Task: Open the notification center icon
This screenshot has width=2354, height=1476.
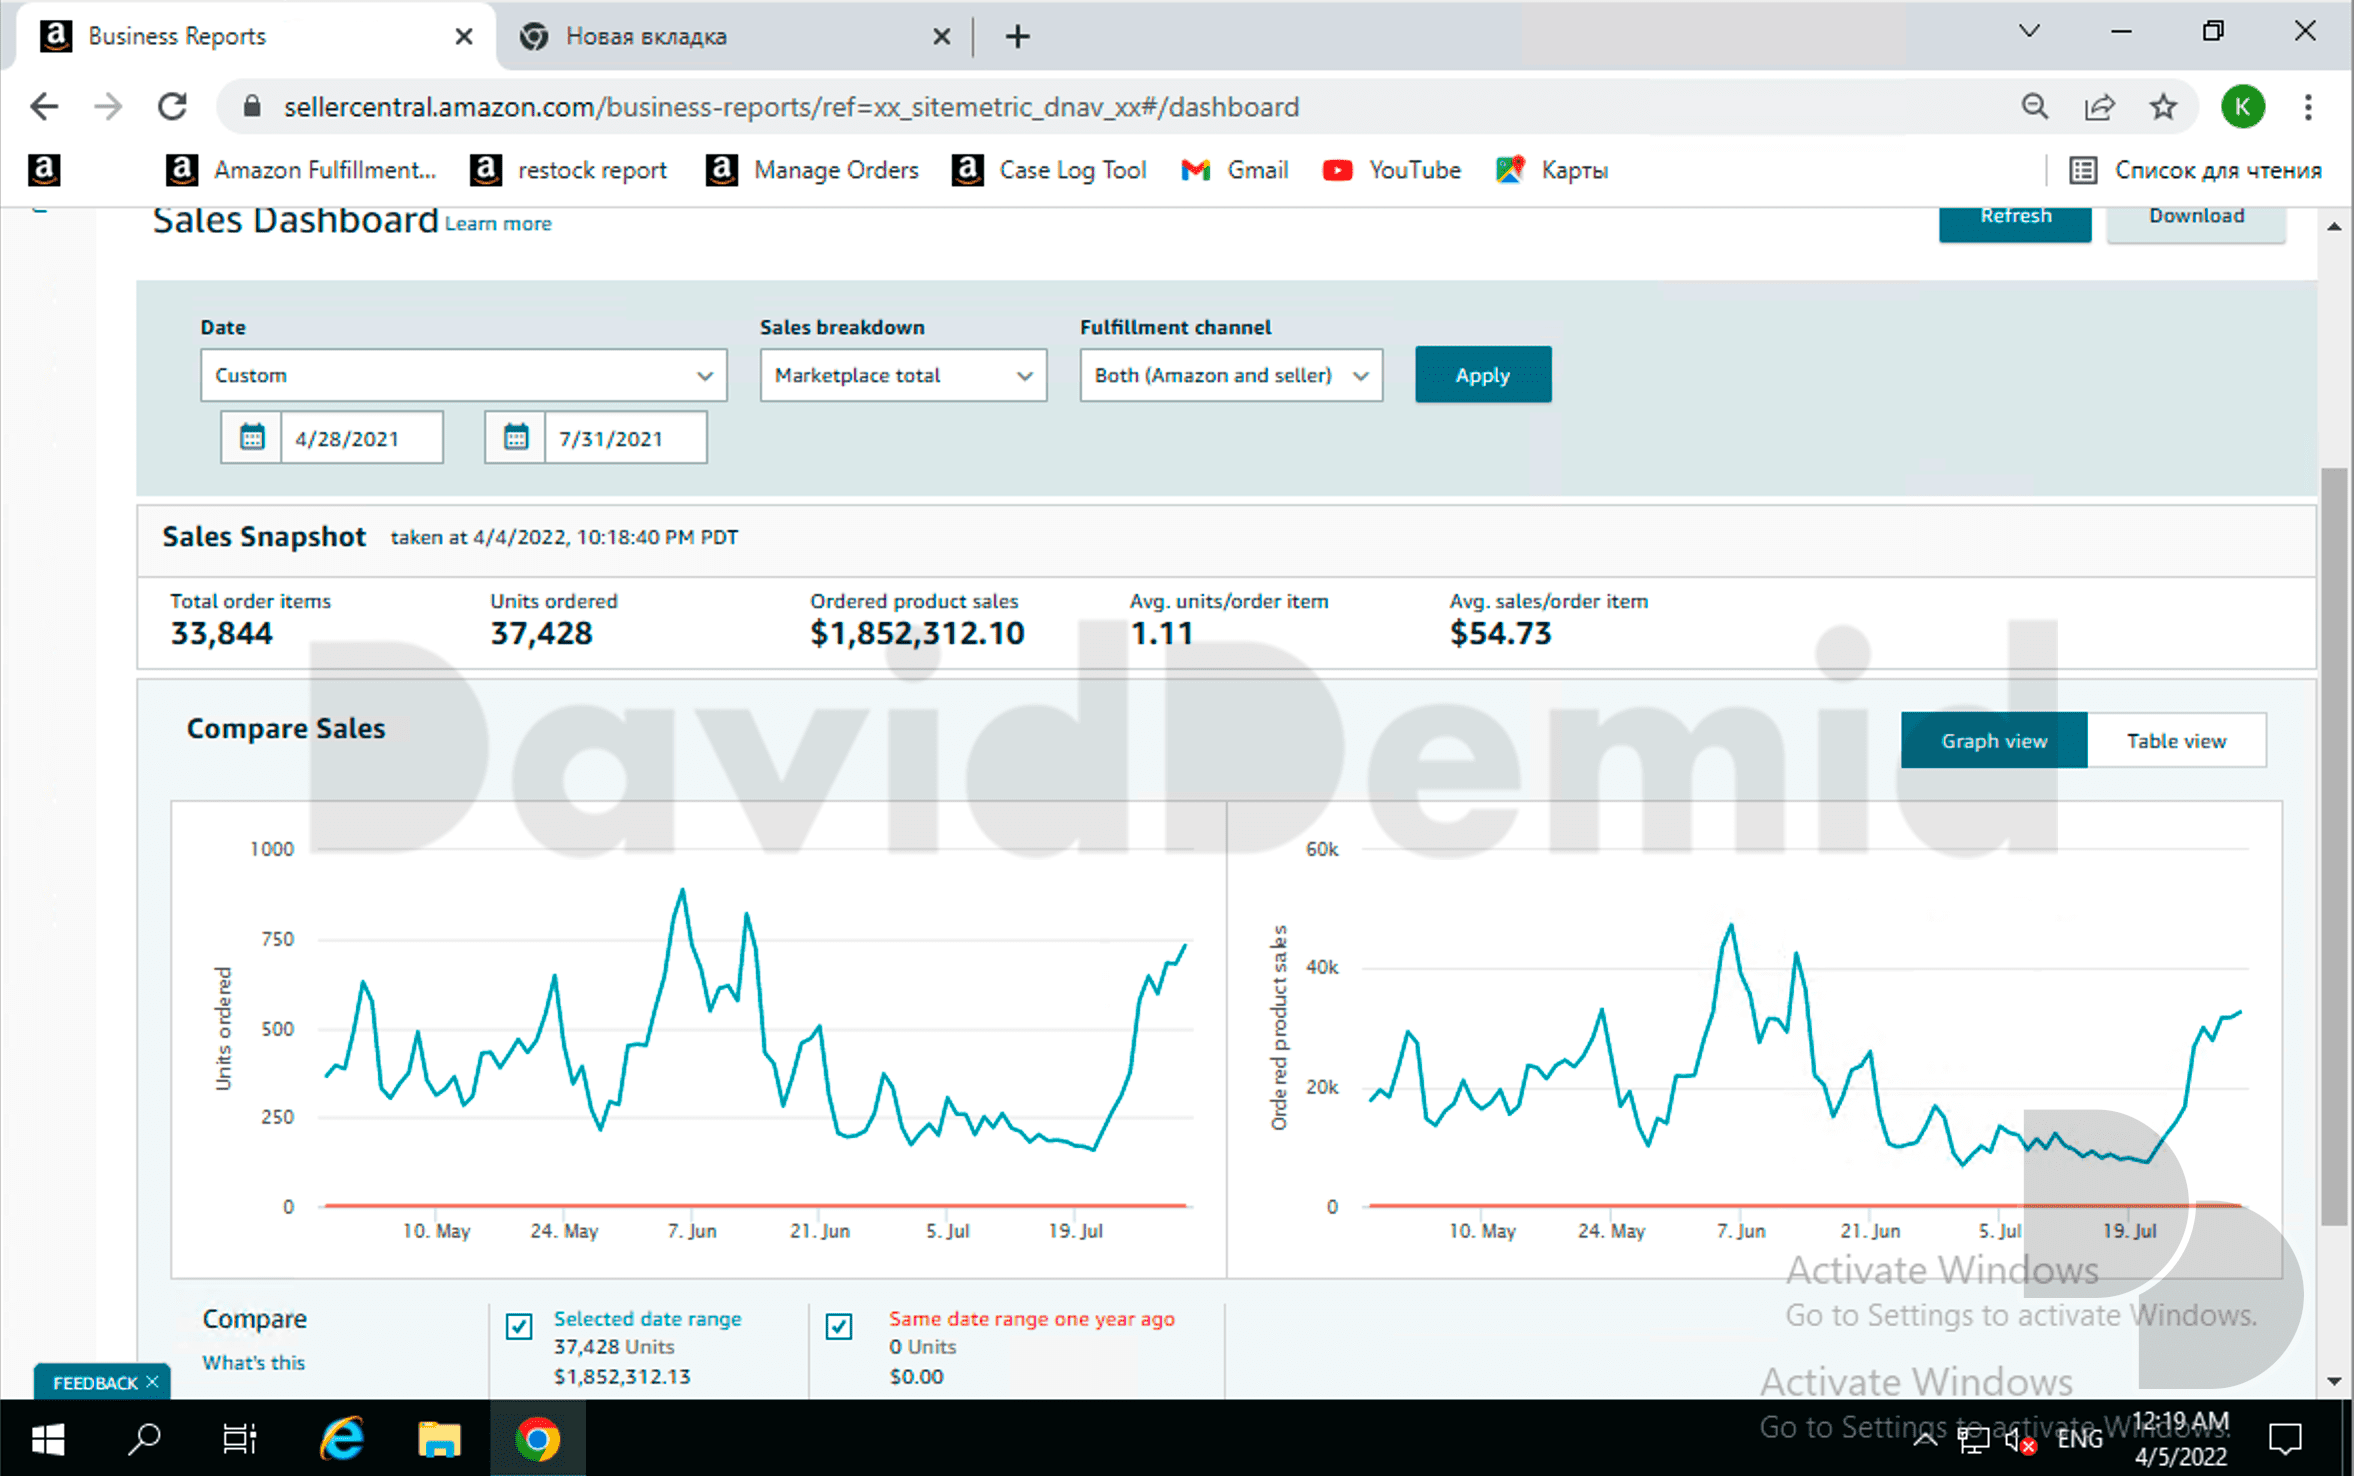Action: (2285, 1440)
